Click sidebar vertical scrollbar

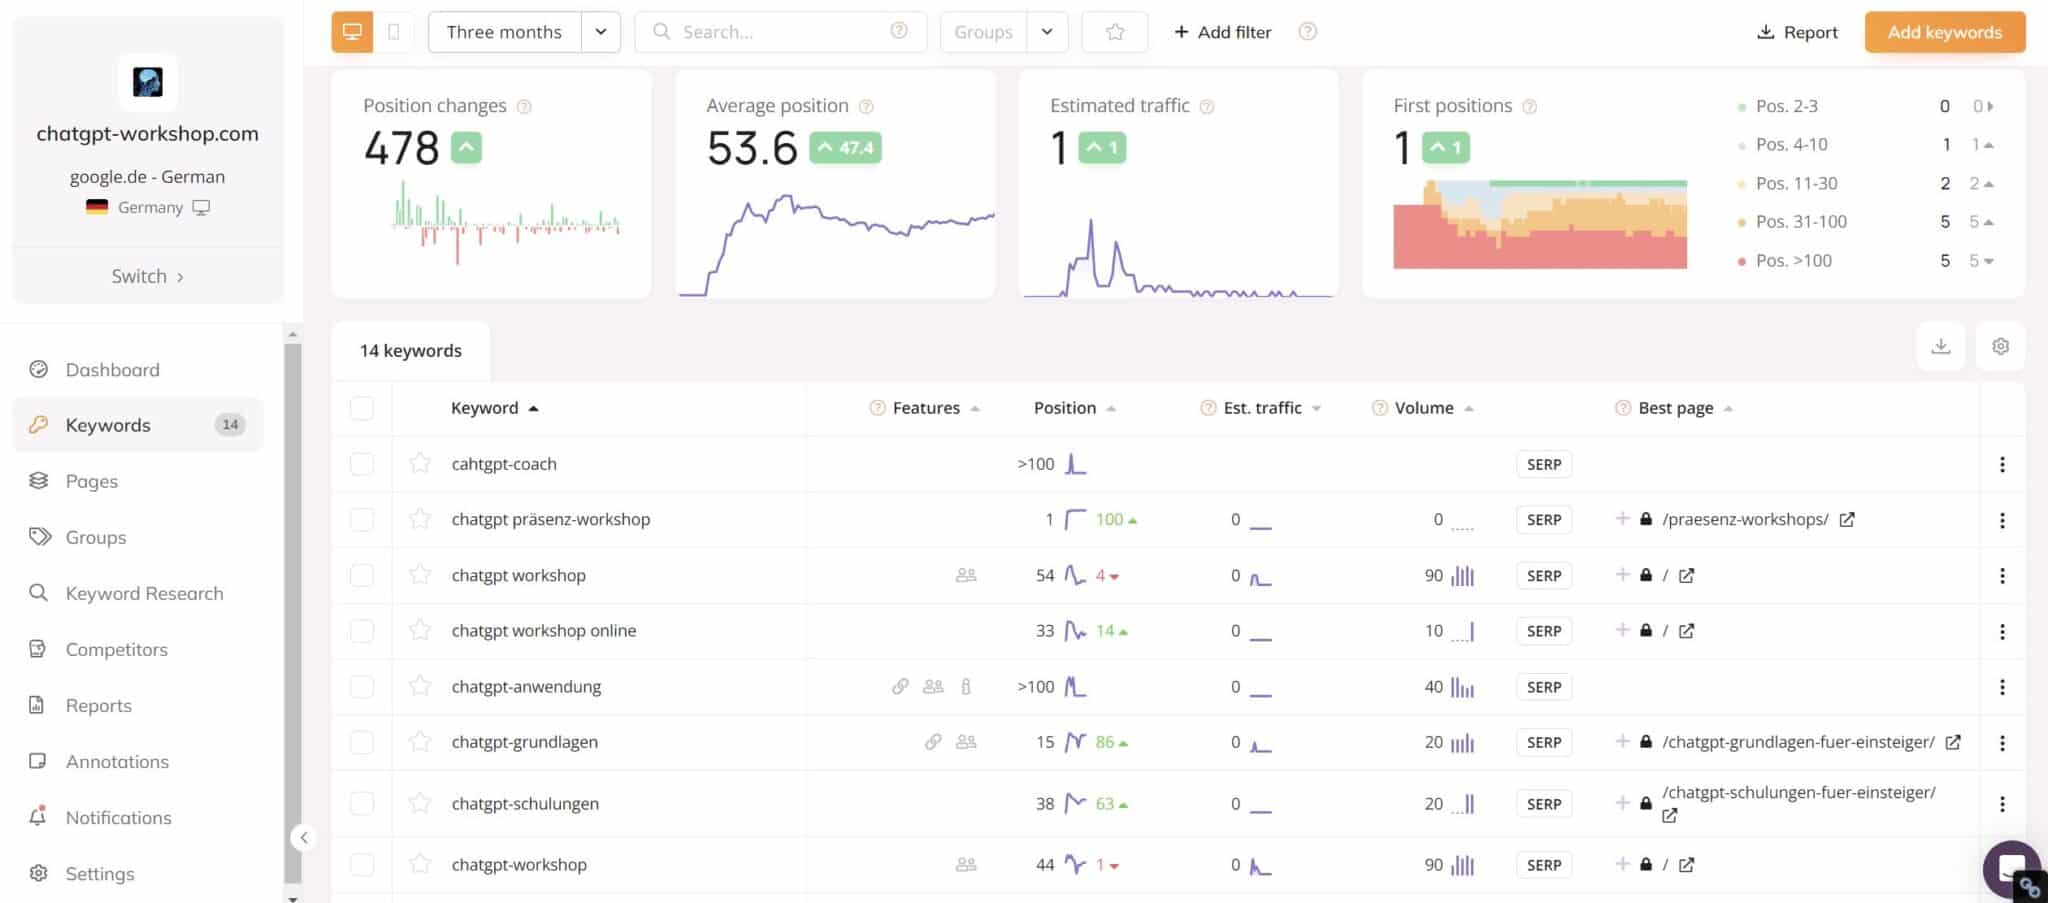coord(292,612)
